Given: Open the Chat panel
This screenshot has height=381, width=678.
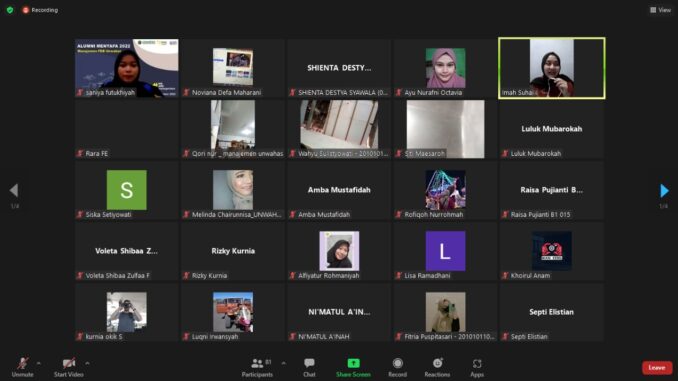Looking at the screenshot, I should click(309, 367).
